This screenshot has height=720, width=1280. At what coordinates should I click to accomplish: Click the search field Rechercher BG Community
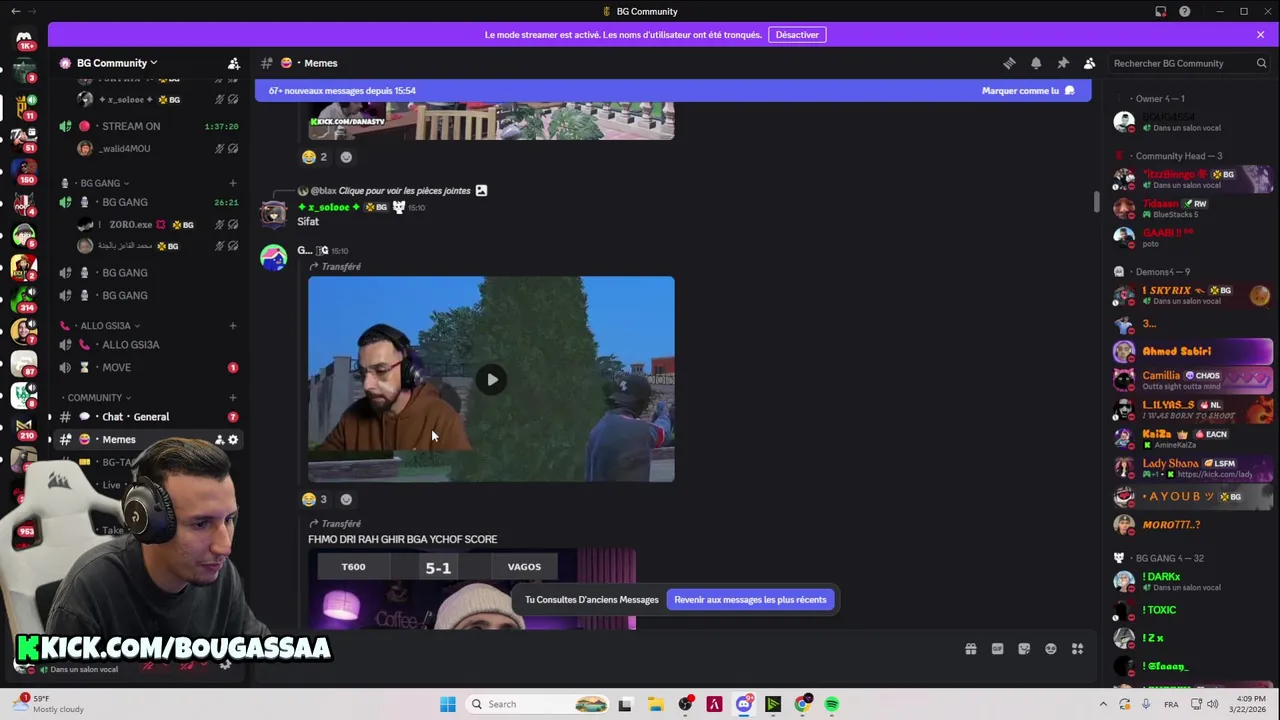(x=1190, y=63)
